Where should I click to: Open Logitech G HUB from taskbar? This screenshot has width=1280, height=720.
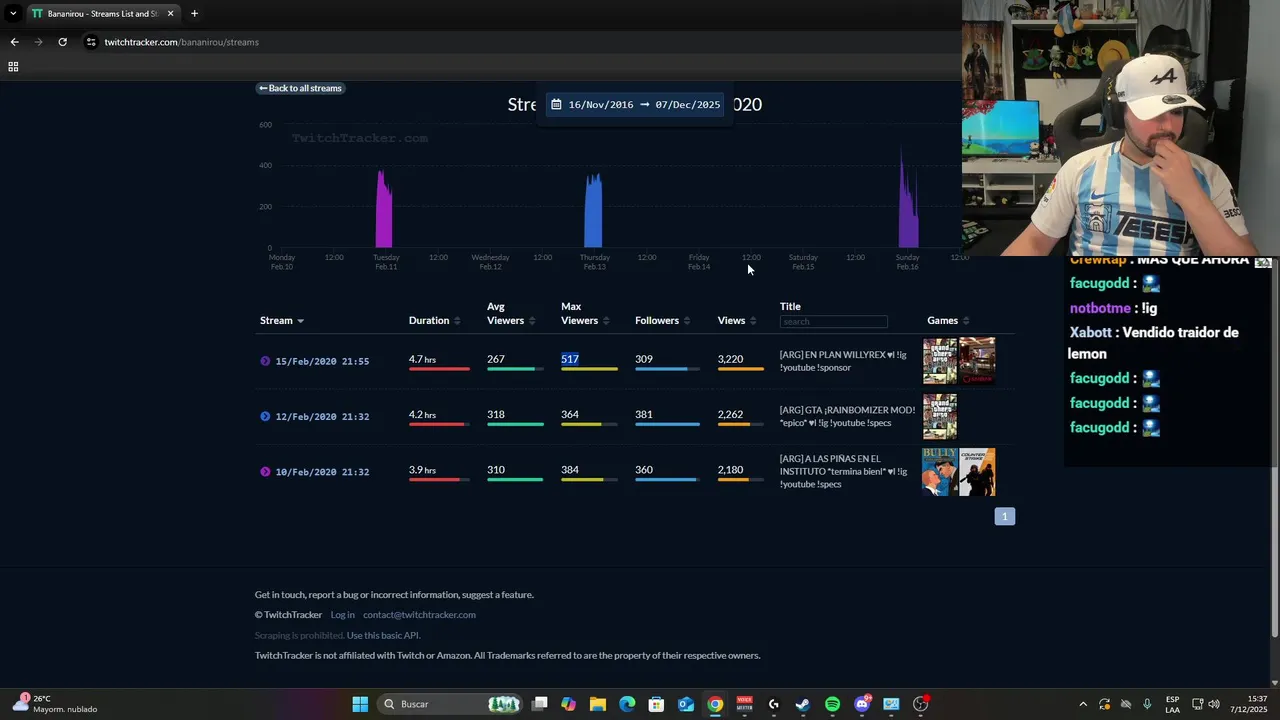[x=774, y=704]
